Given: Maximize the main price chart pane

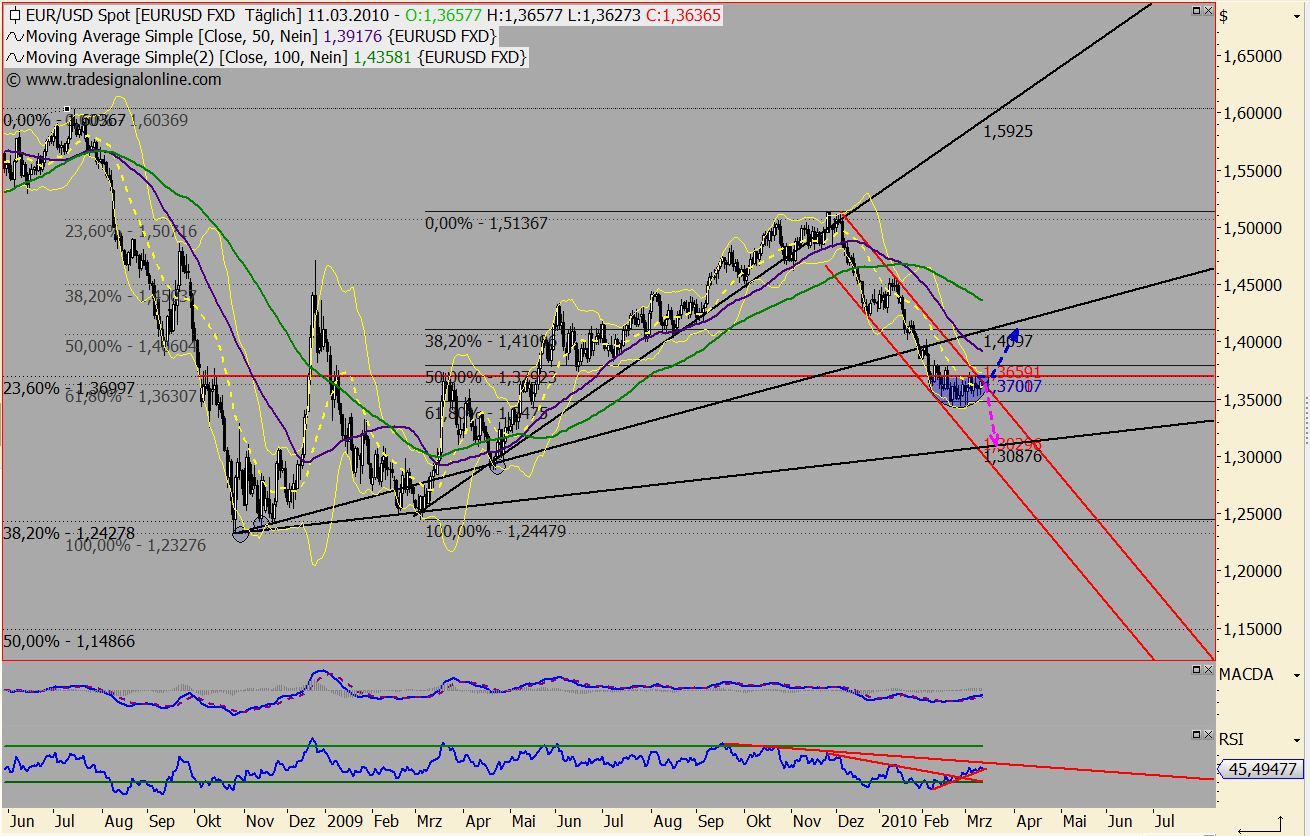Looking at the screenshot, I should (x=1194, y=12).
